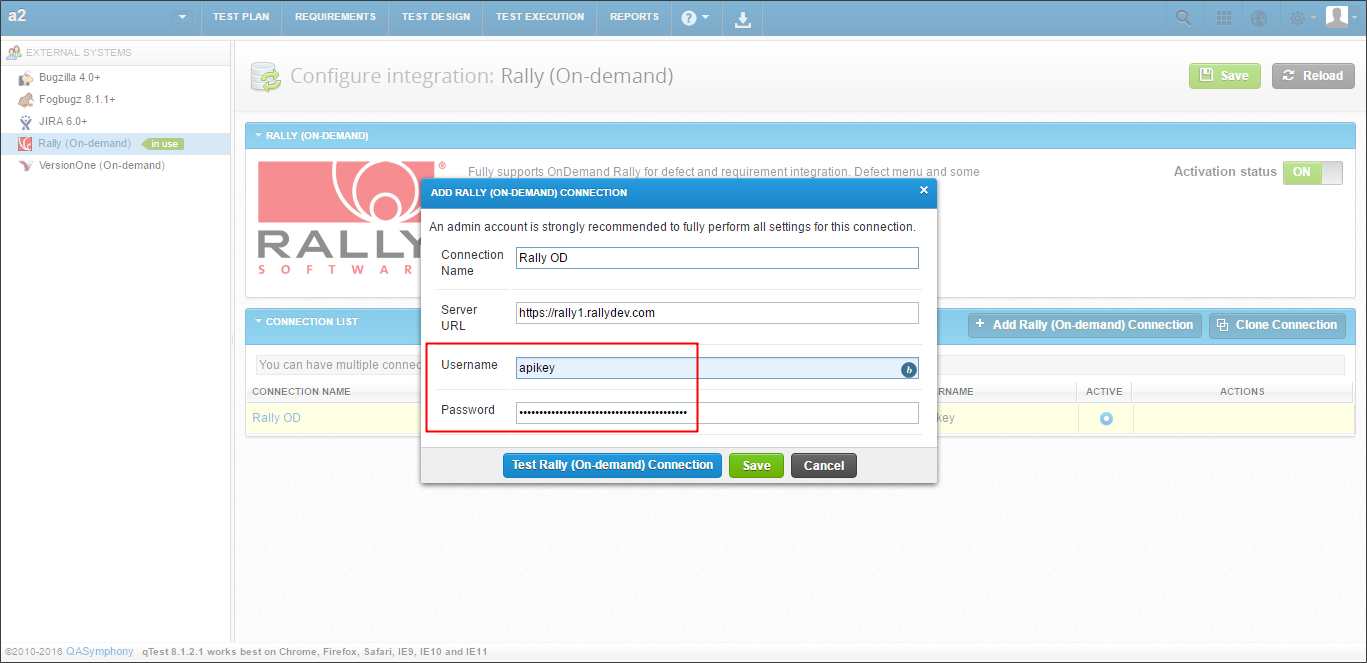Click the search magnifier icon
The width and height of the screenshot is (1367, 663).
pyautogui.click(x=1183, y=18)
